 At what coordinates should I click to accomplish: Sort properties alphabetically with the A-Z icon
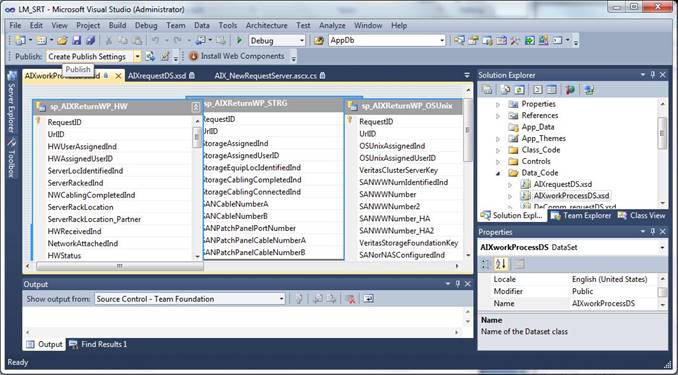click(501, 264)
